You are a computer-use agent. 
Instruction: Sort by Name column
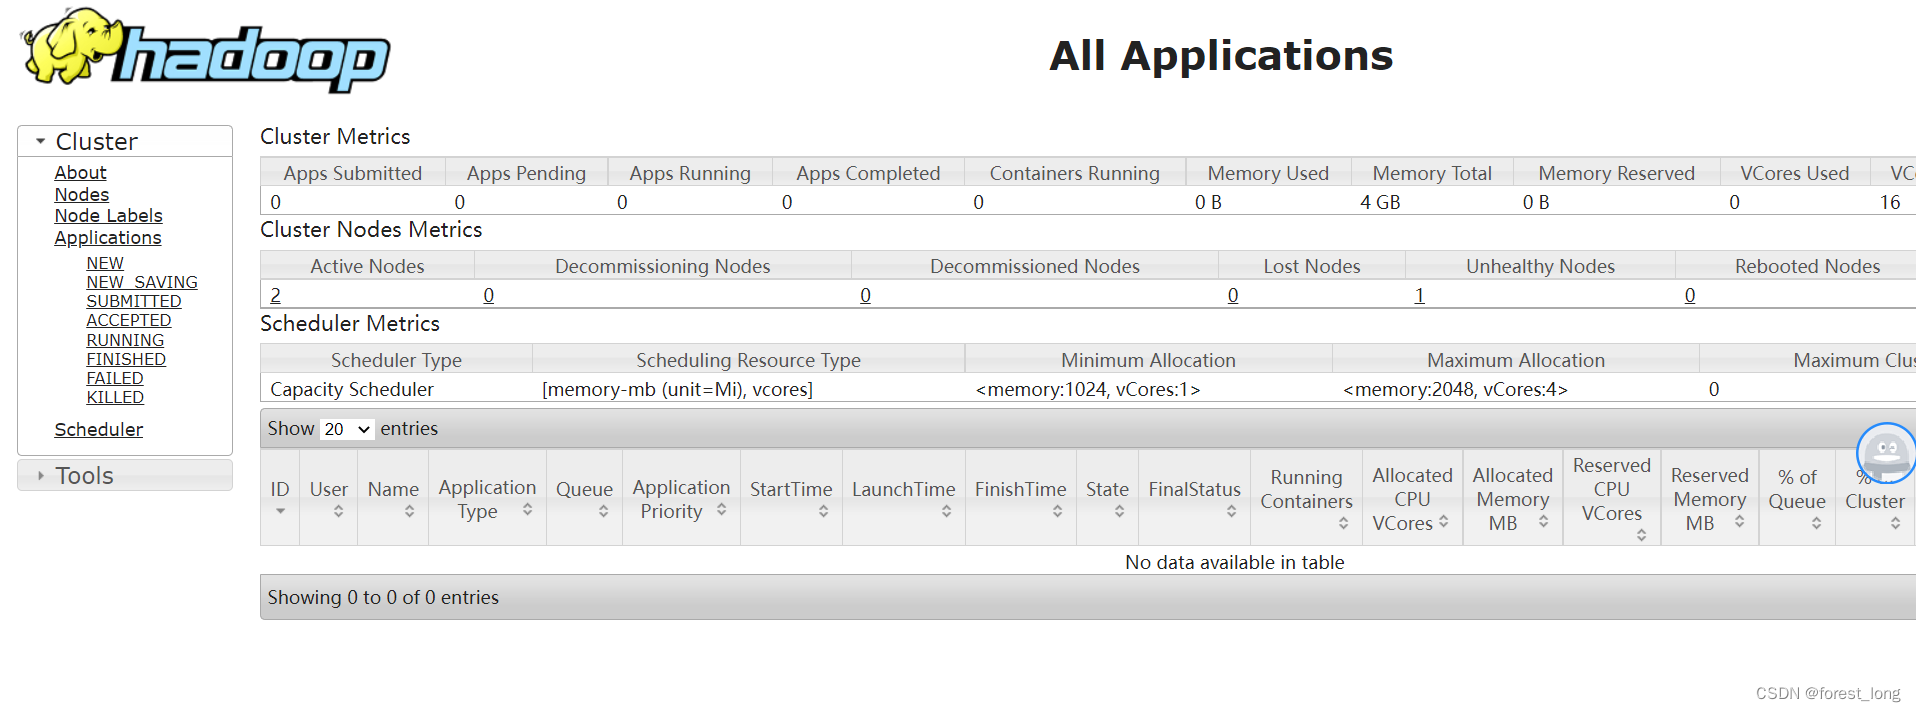click(x=393, y=497)
